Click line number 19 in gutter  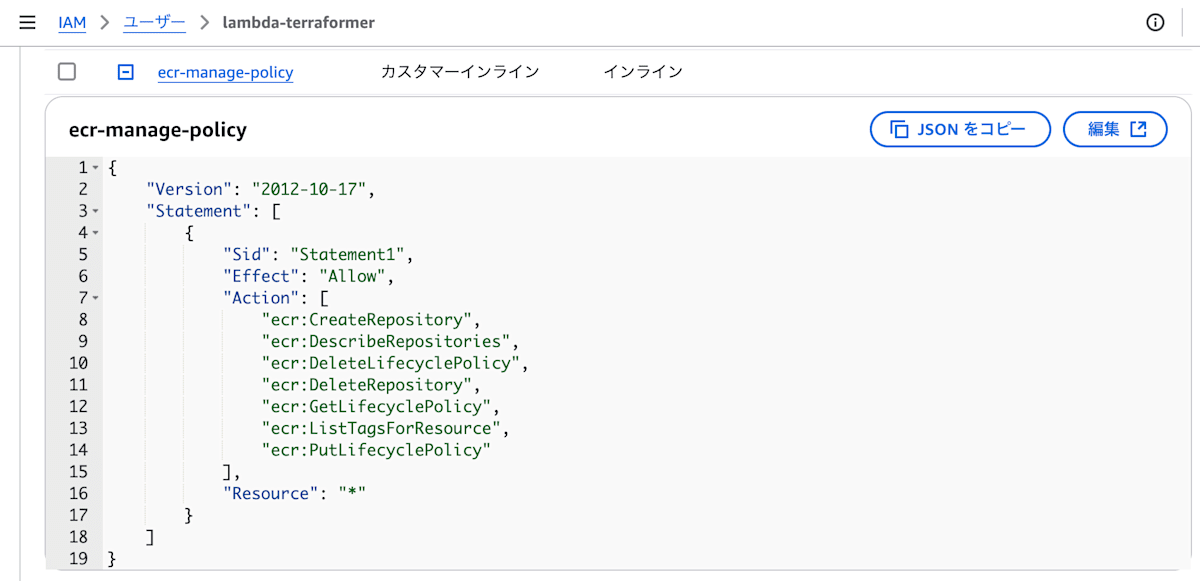(x=78, y=558)
